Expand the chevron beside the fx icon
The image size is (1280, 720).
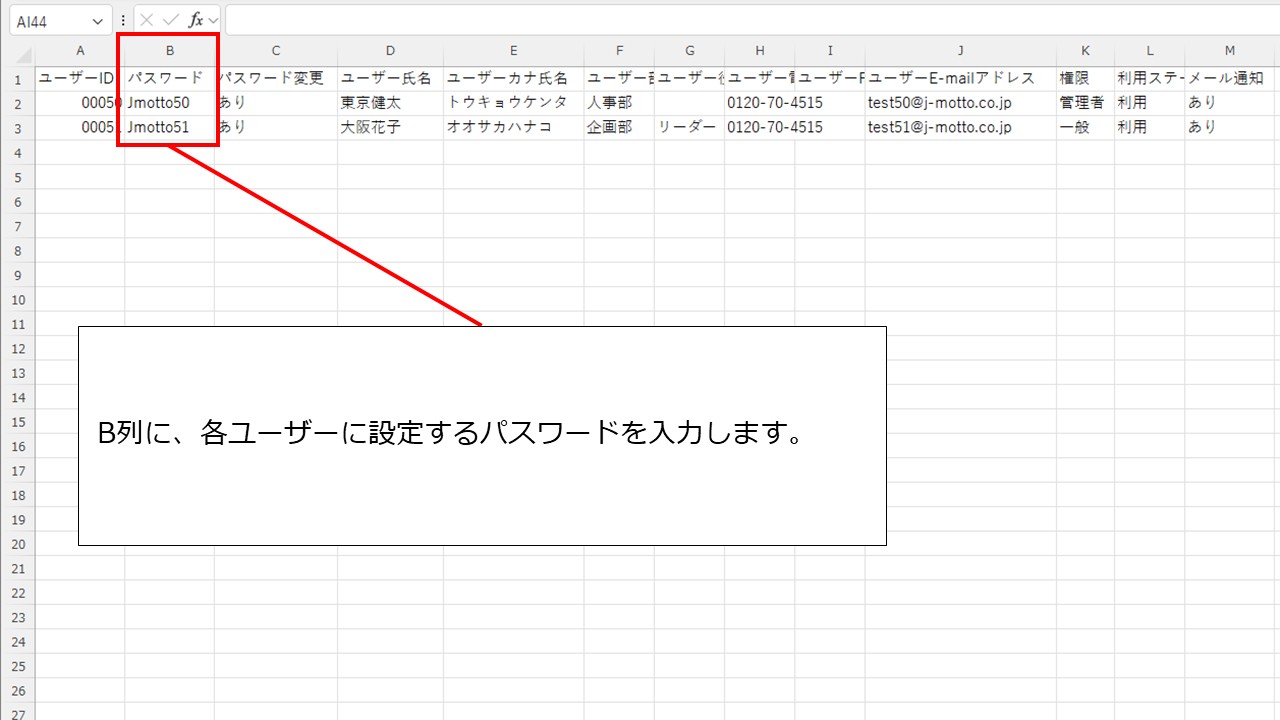point(213,20)
